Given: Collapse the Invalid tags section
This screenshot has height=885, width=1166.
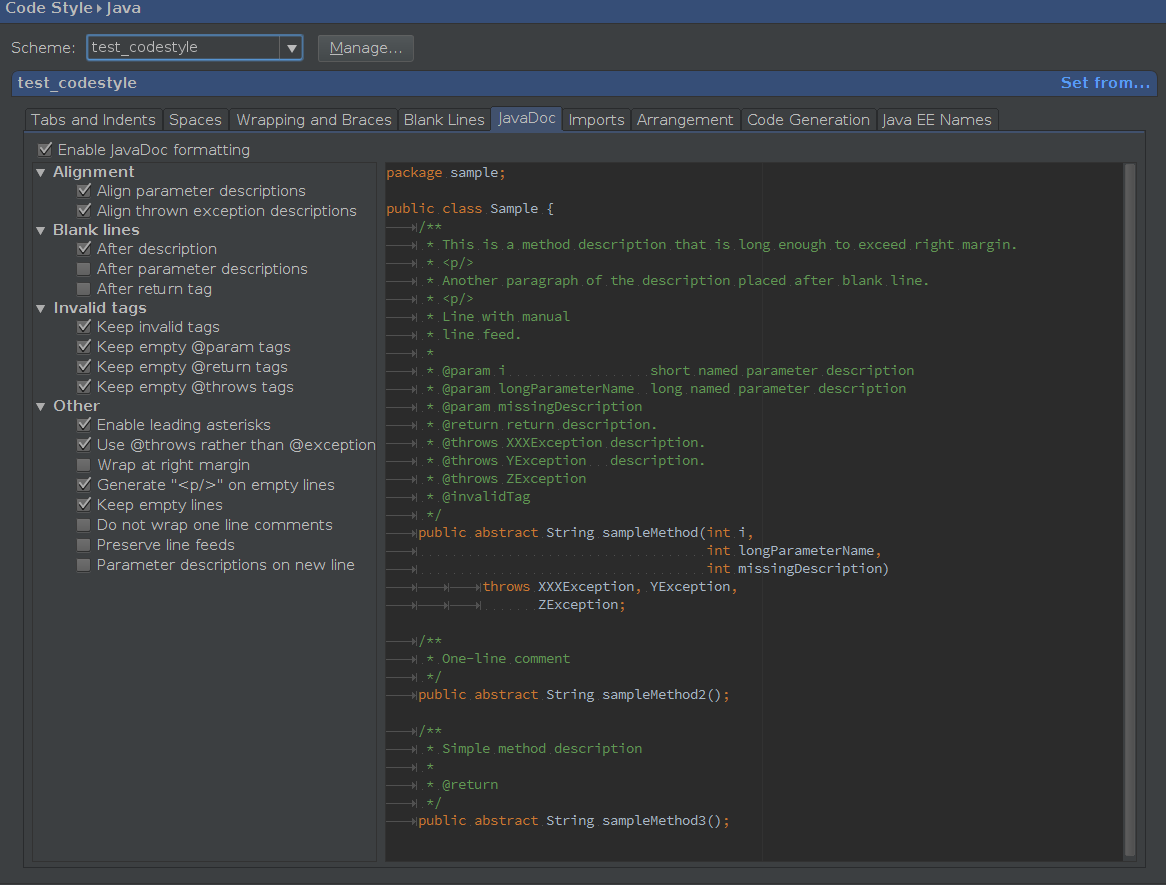Looking at the screenshot, I should (x=40, y=307).
